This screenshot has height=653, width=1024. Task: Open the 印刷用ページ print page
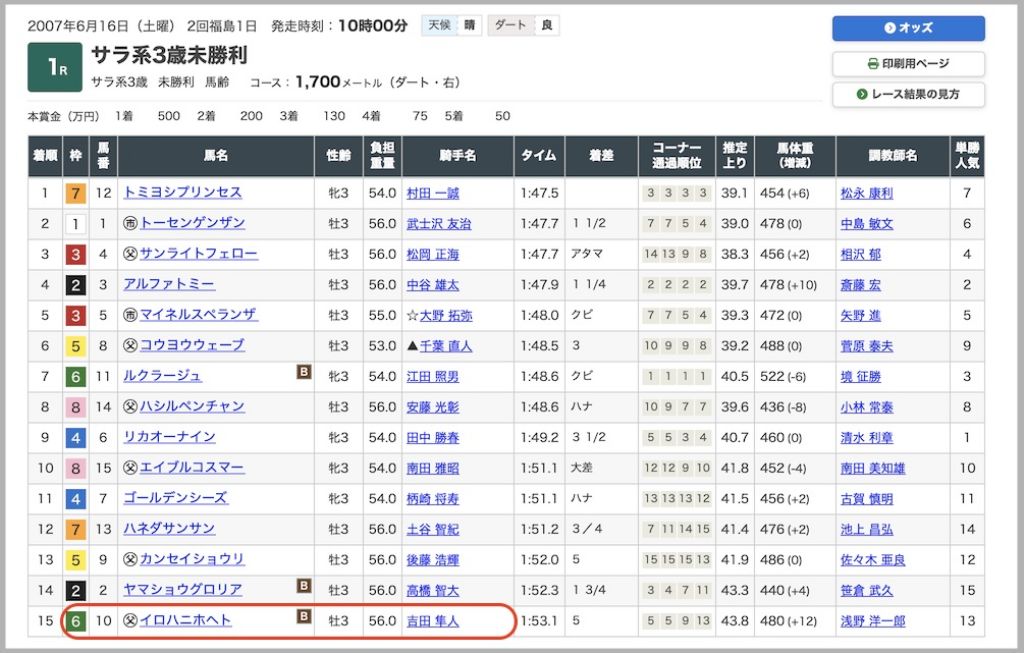908,63
